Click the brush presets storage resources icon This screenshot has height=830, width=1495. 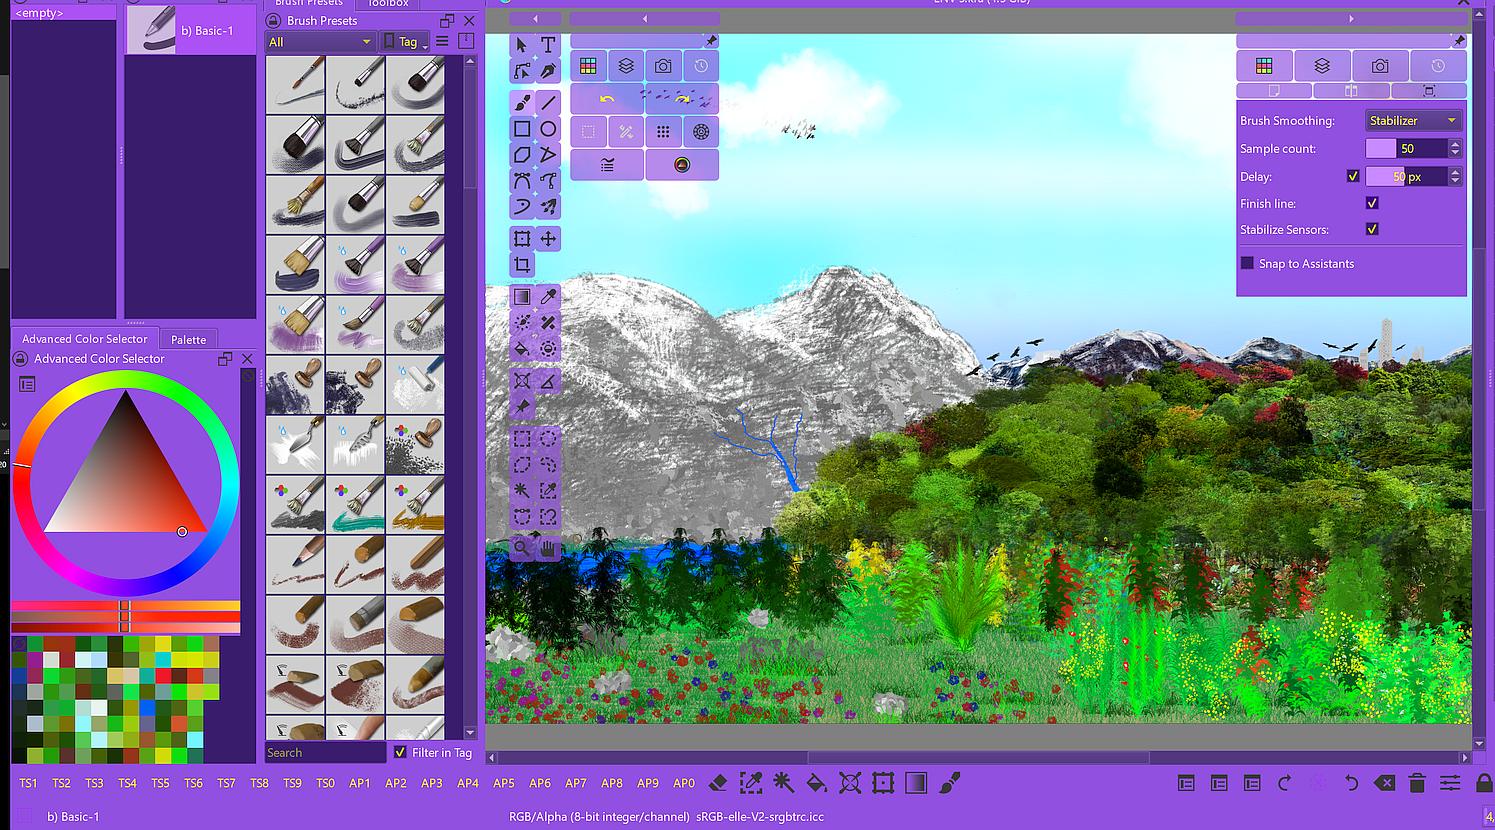coord(466,41)
